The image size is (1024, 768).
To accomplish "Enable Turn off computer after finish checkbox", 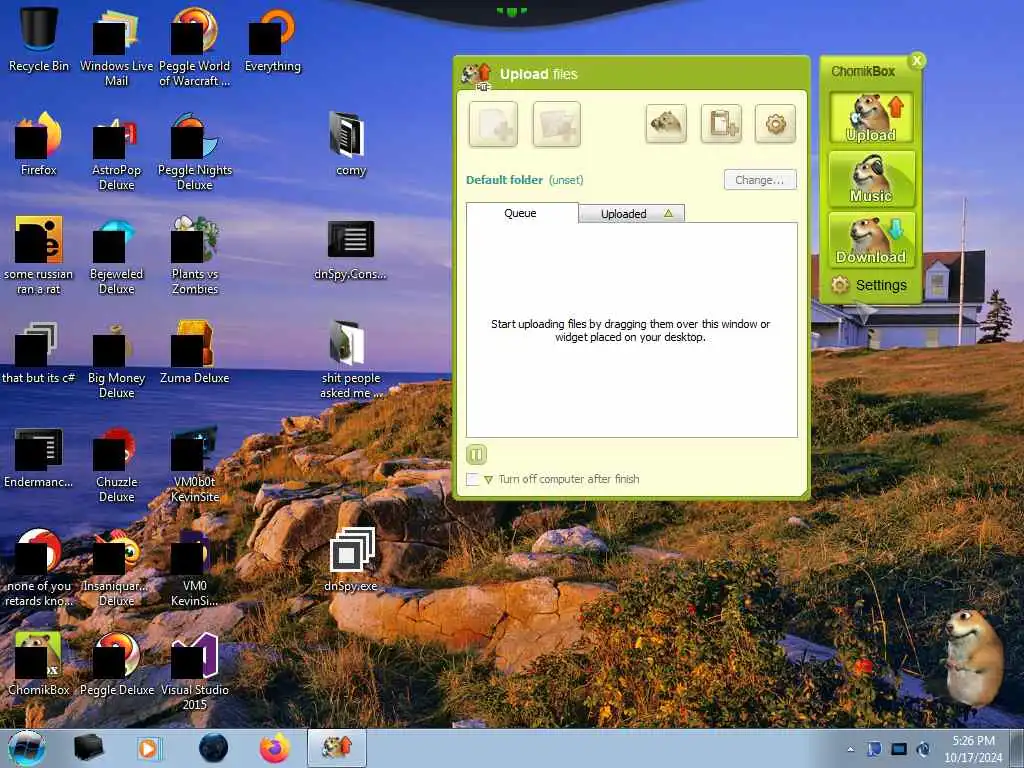I will pos(473,479).
